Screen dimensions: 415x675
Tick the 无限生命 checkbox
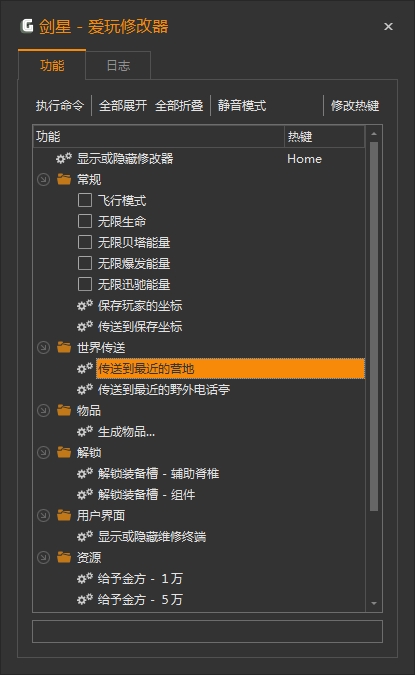click(85, 221)
